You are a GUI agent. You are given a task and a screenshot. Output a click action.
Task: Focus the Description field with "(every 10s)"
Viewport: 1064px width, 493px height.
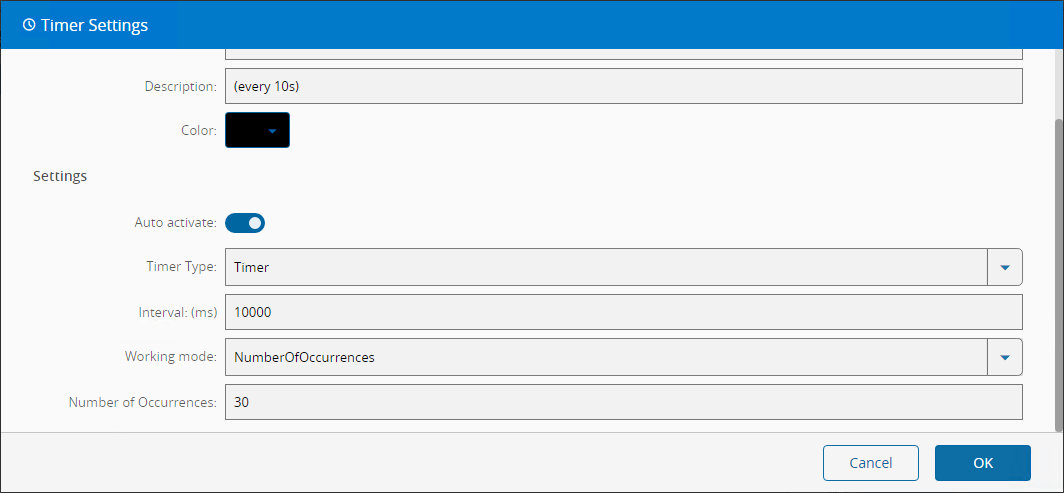click(623, 86)
